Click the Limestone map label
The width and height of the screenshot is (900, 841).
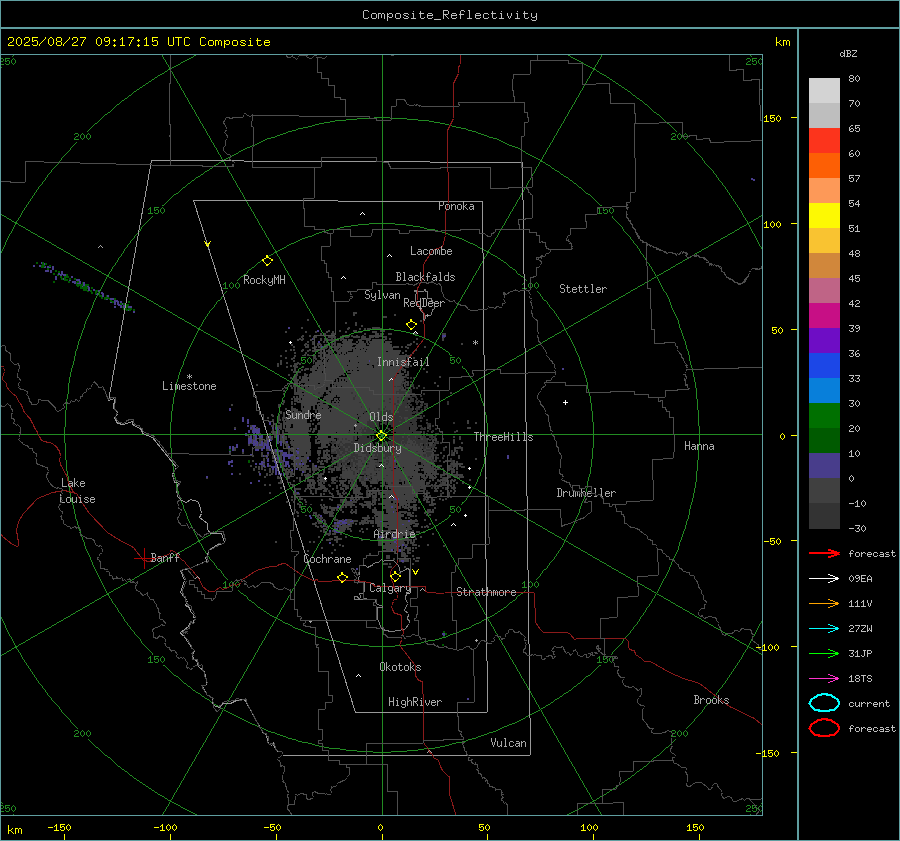[x=189, y=386]
